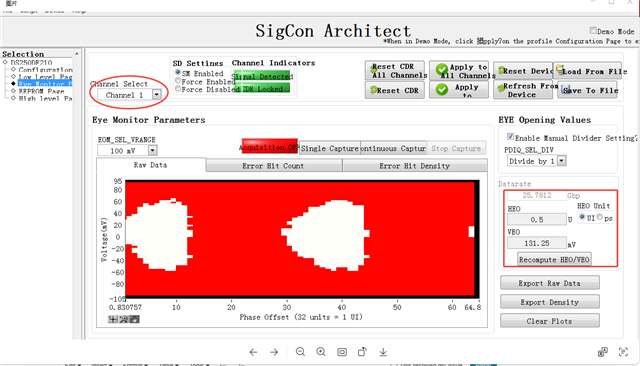Click the Export Density button
The image size is (640, 366).
coord(550,302)
